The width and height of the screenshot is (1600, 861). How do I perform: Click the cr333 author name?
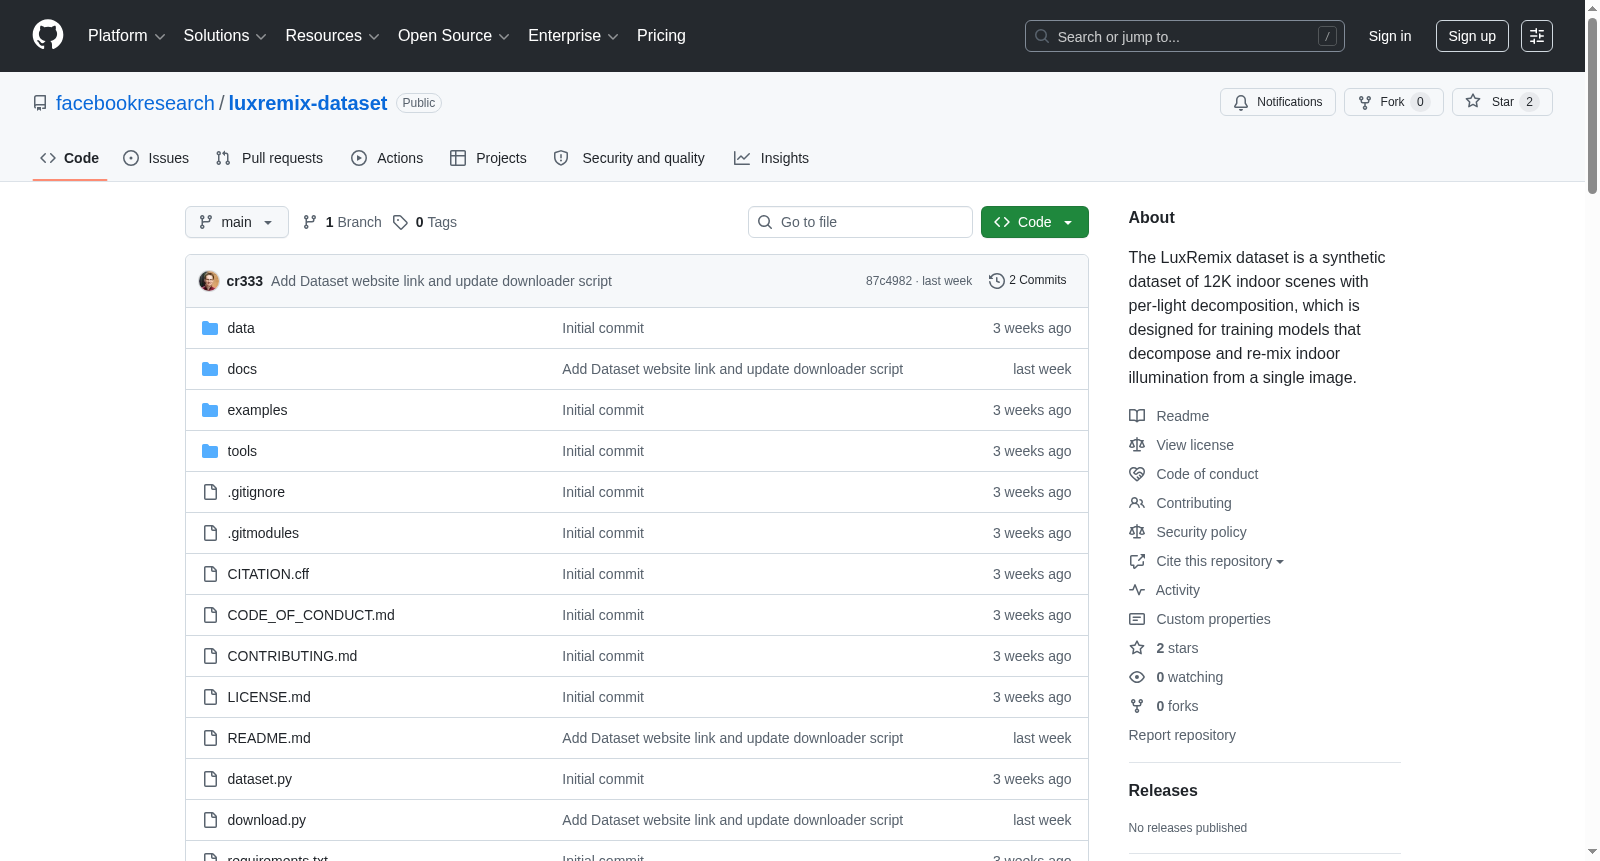point(245,281)
